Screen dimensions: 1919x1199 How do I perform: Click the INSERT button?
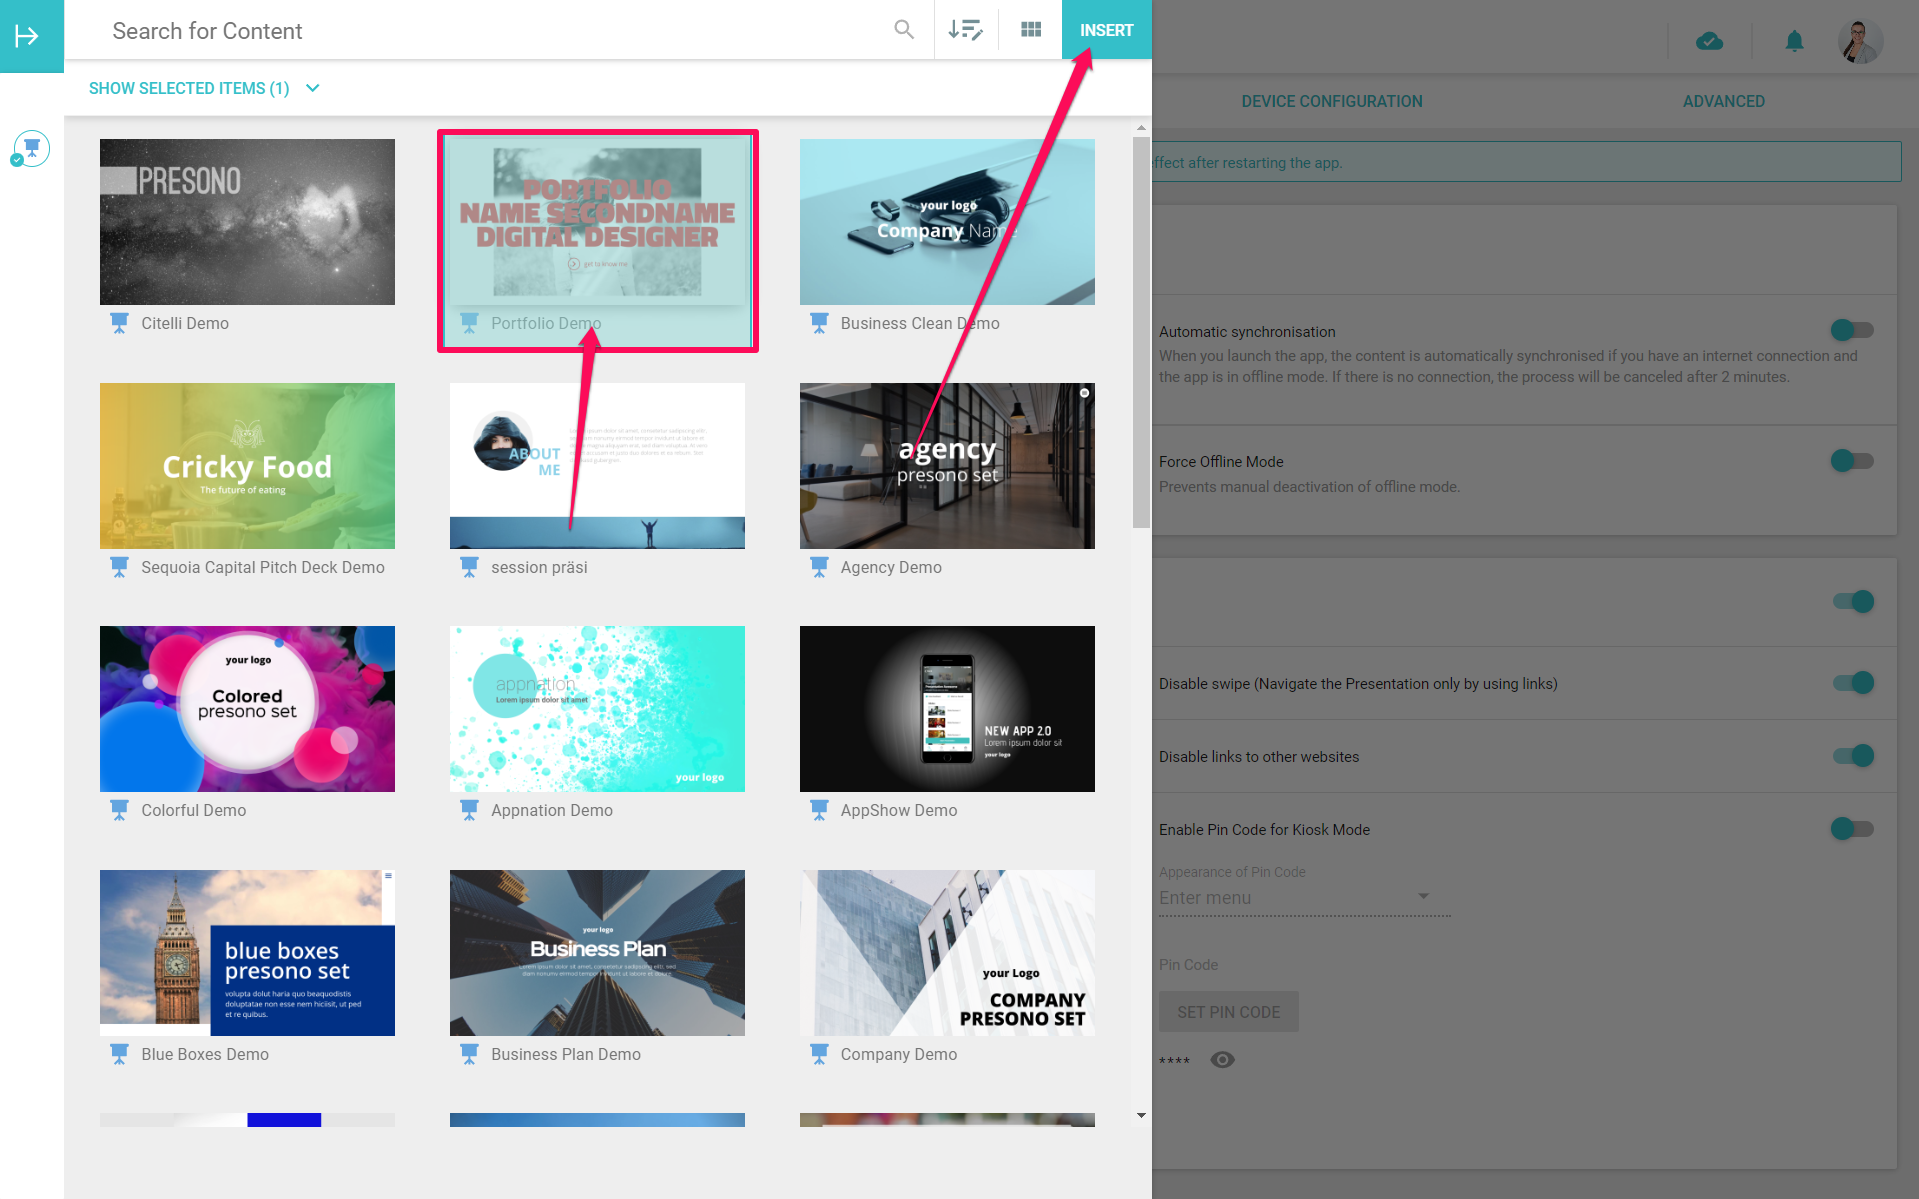[1106, 30]
